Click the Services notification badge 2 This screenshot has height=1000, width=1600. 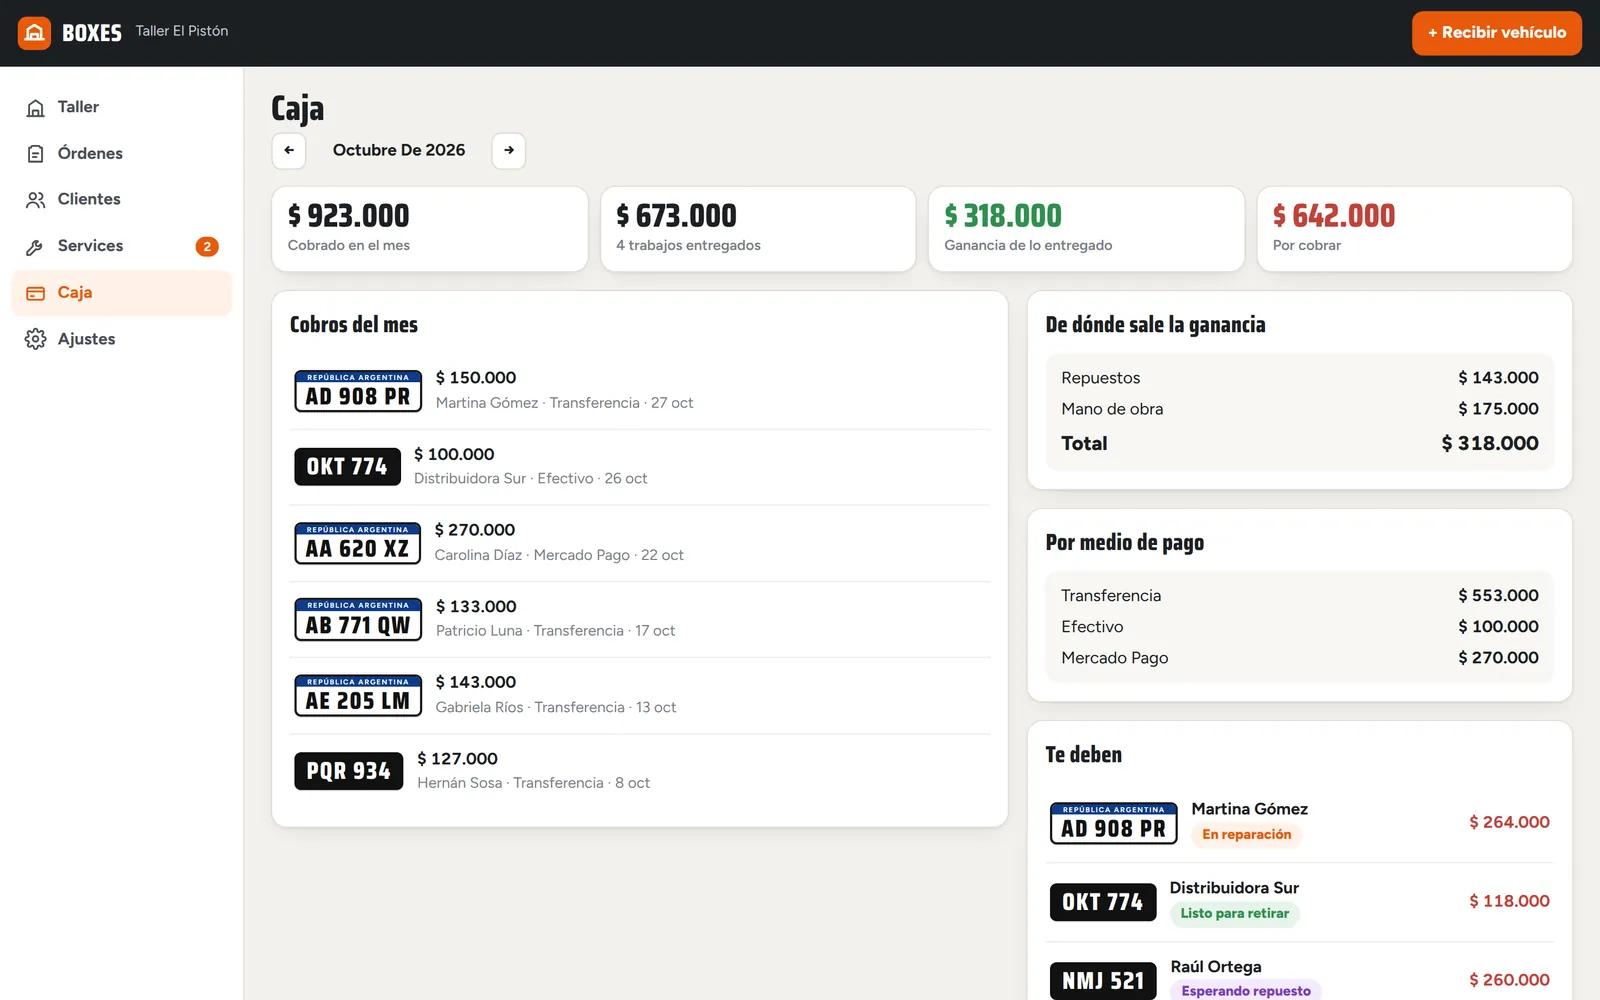(207, 246)
